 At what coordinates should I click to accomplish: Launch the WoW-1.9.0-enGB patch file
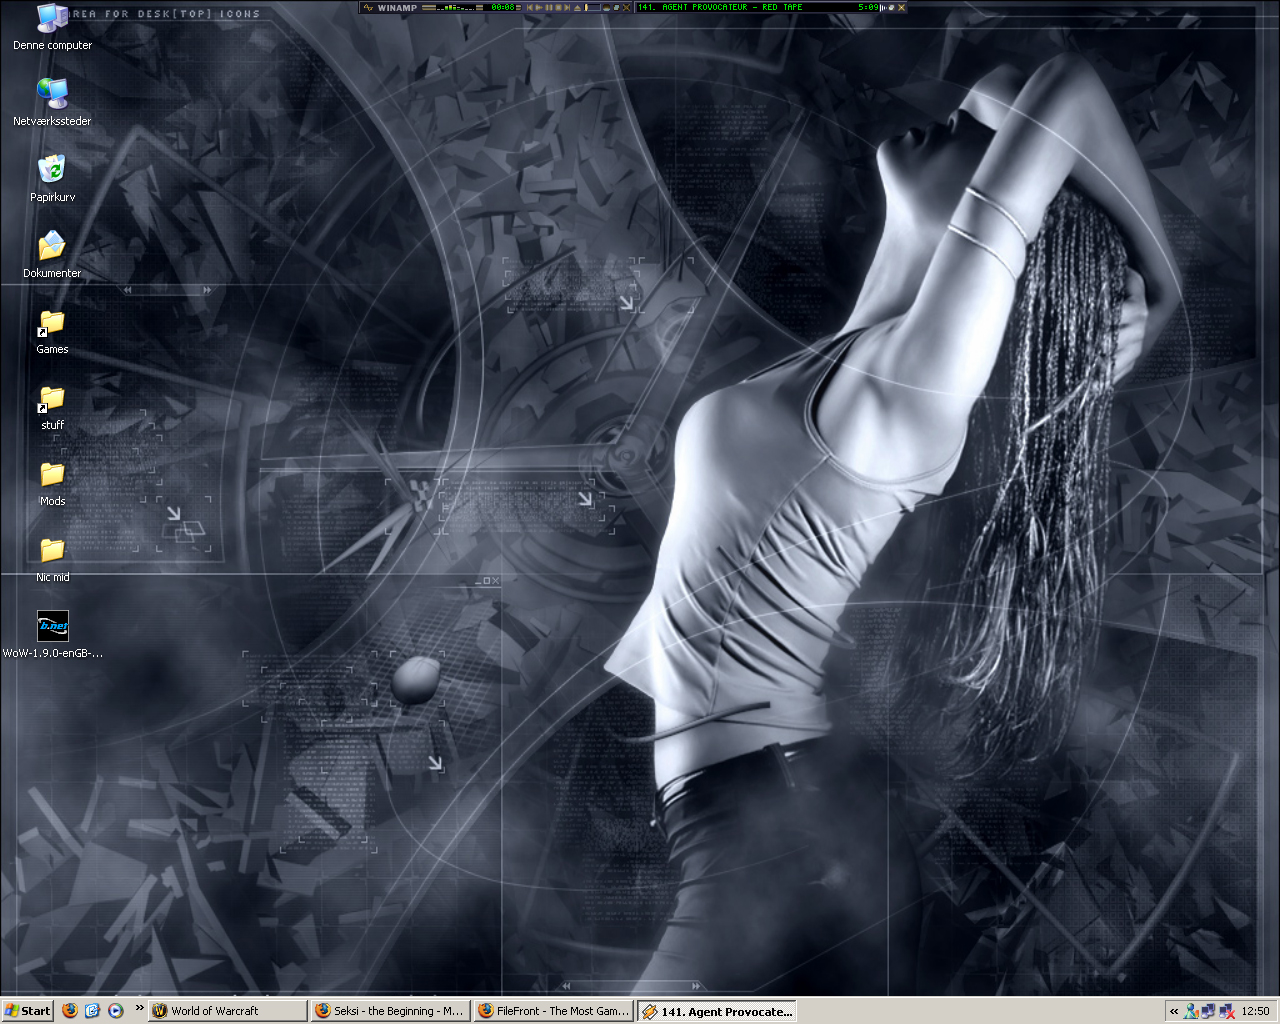tap(52, 627)
